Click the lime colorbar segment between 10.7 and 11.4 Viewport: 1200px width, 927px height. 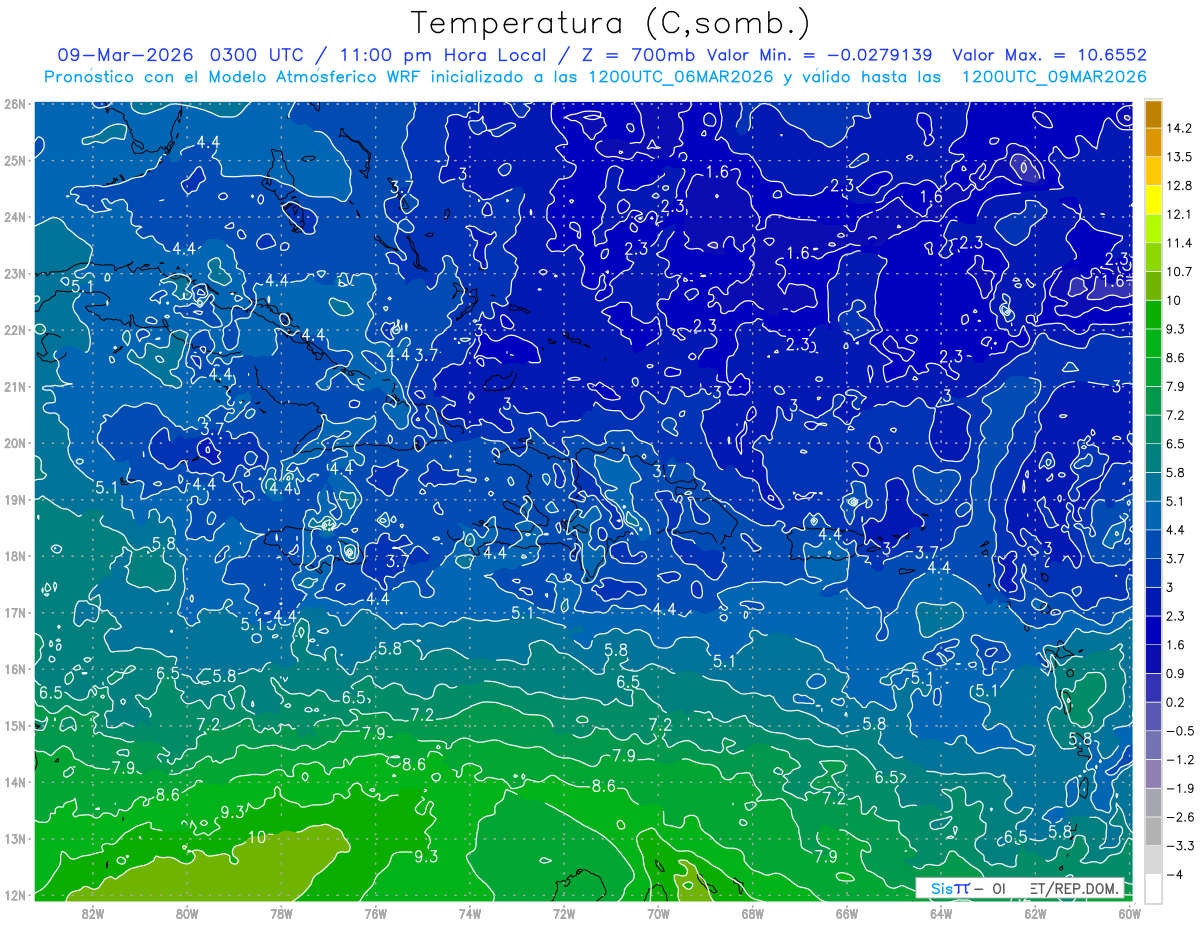1153,257
